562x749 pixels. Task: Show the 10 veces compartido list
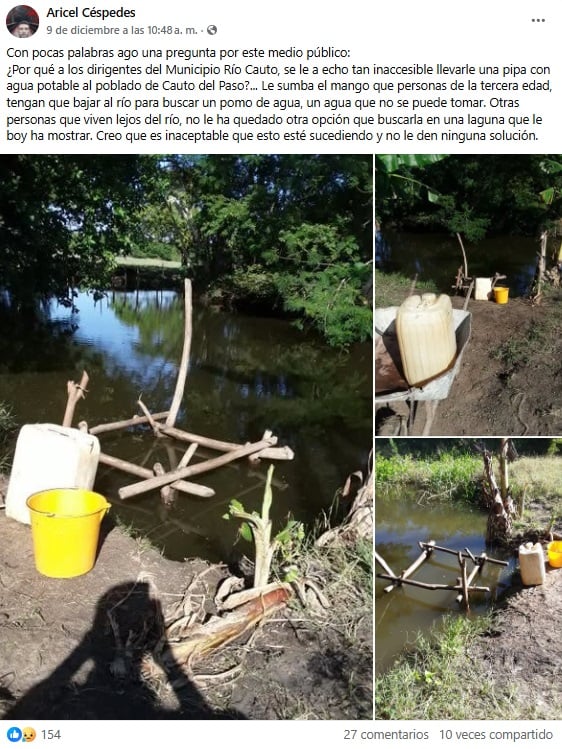496,734
